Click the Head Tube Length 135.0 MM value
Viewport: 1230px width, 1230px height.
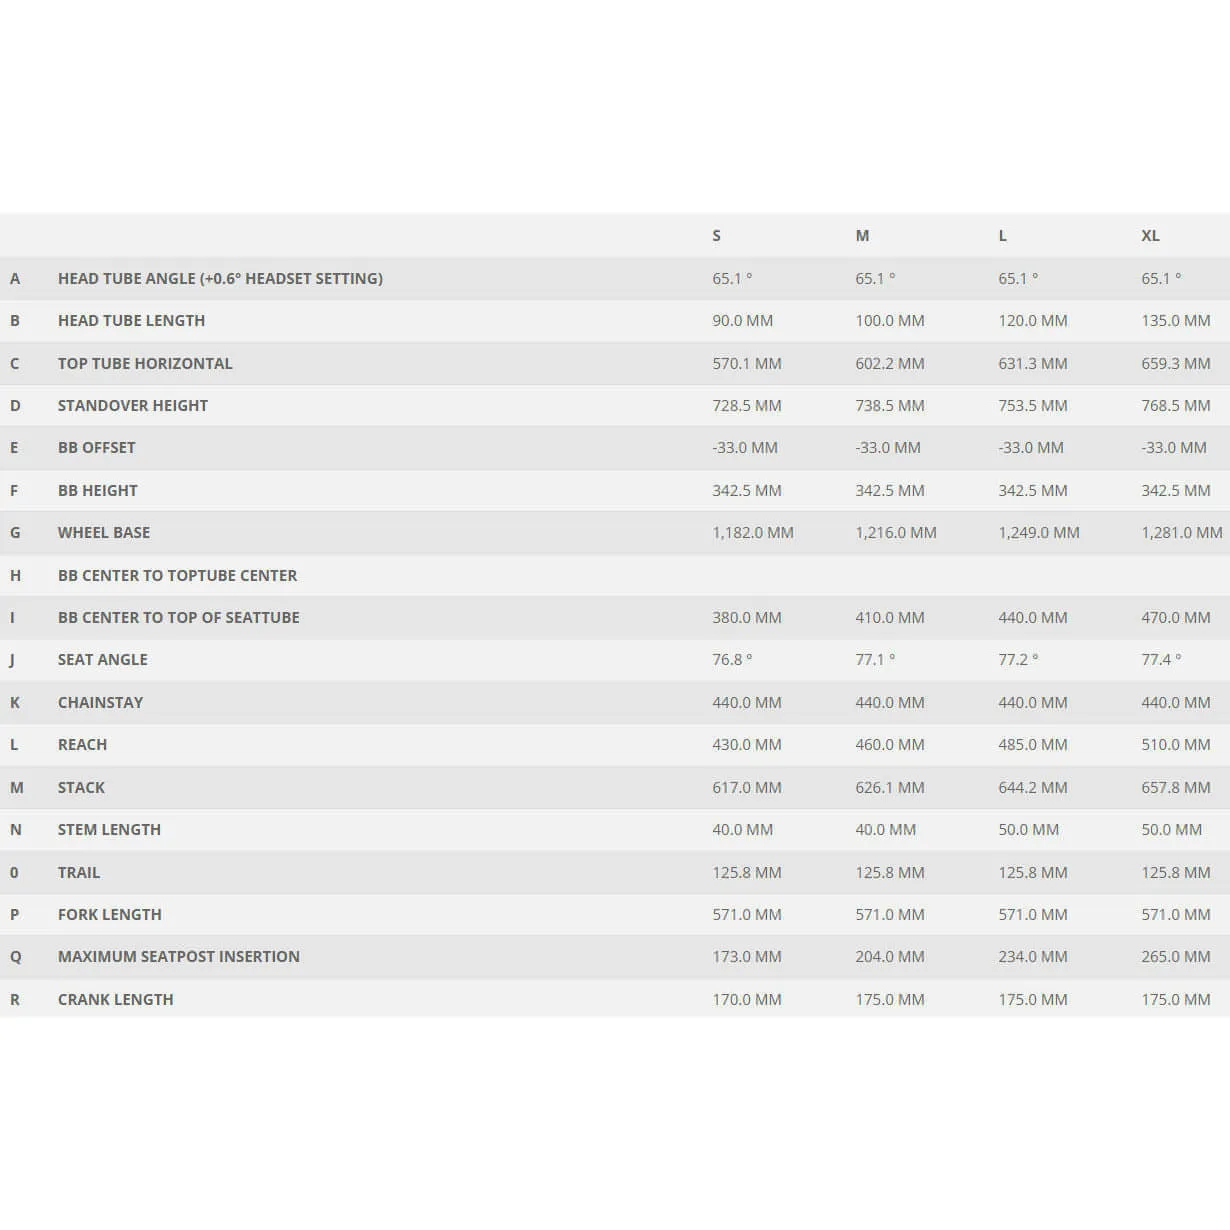pos(1176,321)
